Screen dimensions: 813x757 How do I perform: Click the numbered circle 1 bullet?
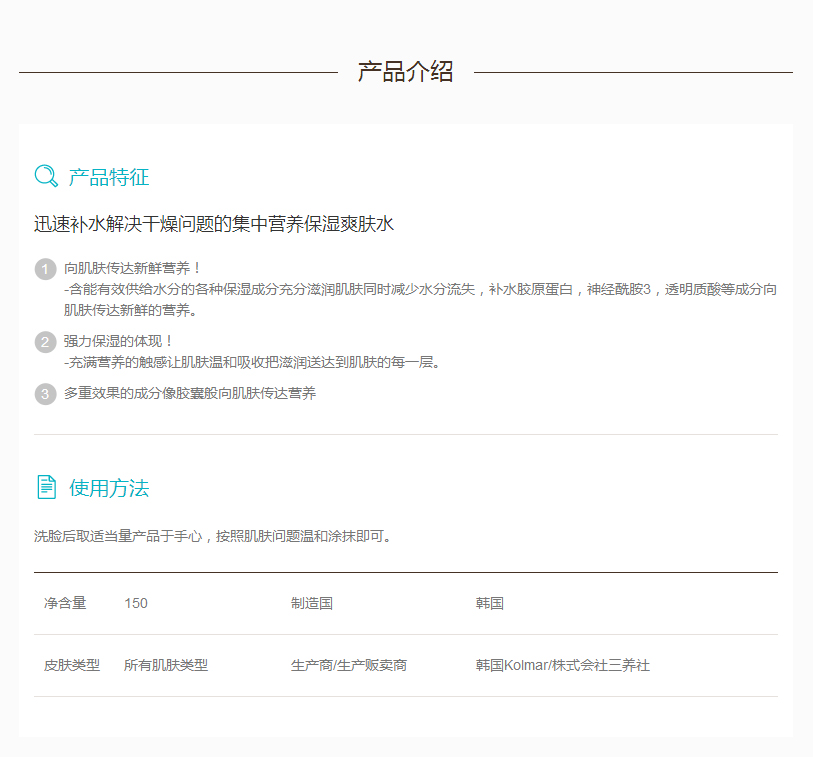[x=45, y=269]
